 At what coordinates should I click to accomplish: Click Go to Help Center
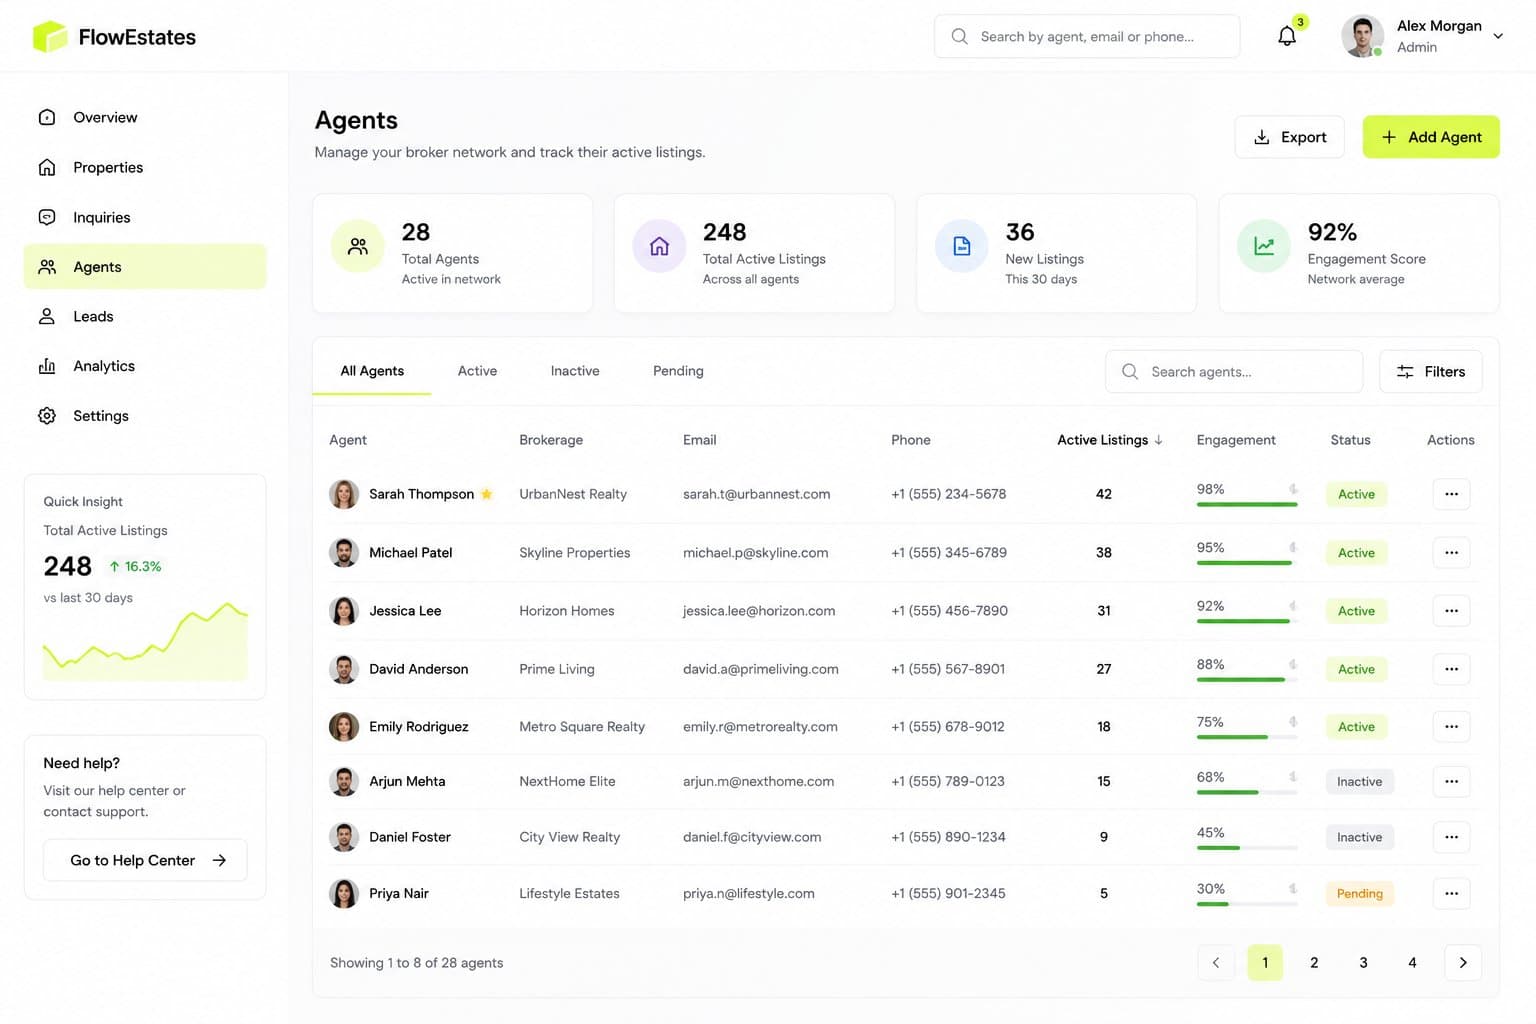(x=145, y=860)
